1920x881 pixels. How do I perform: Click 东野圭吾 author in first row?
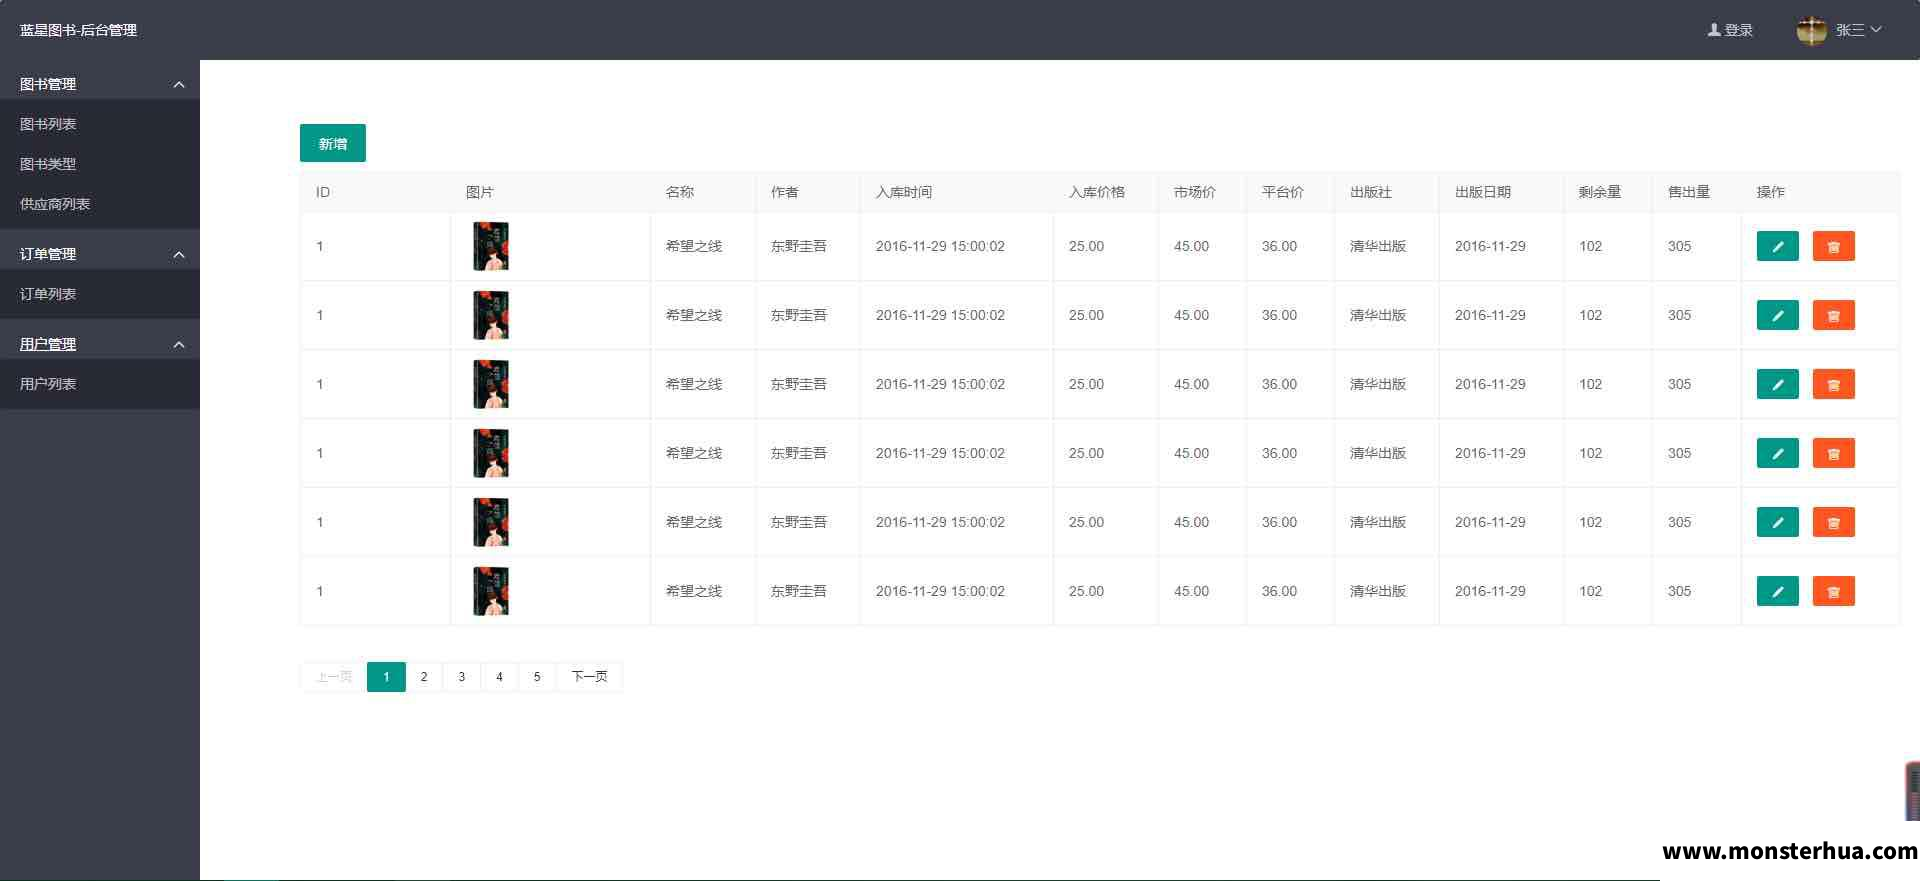pos(799,246)
